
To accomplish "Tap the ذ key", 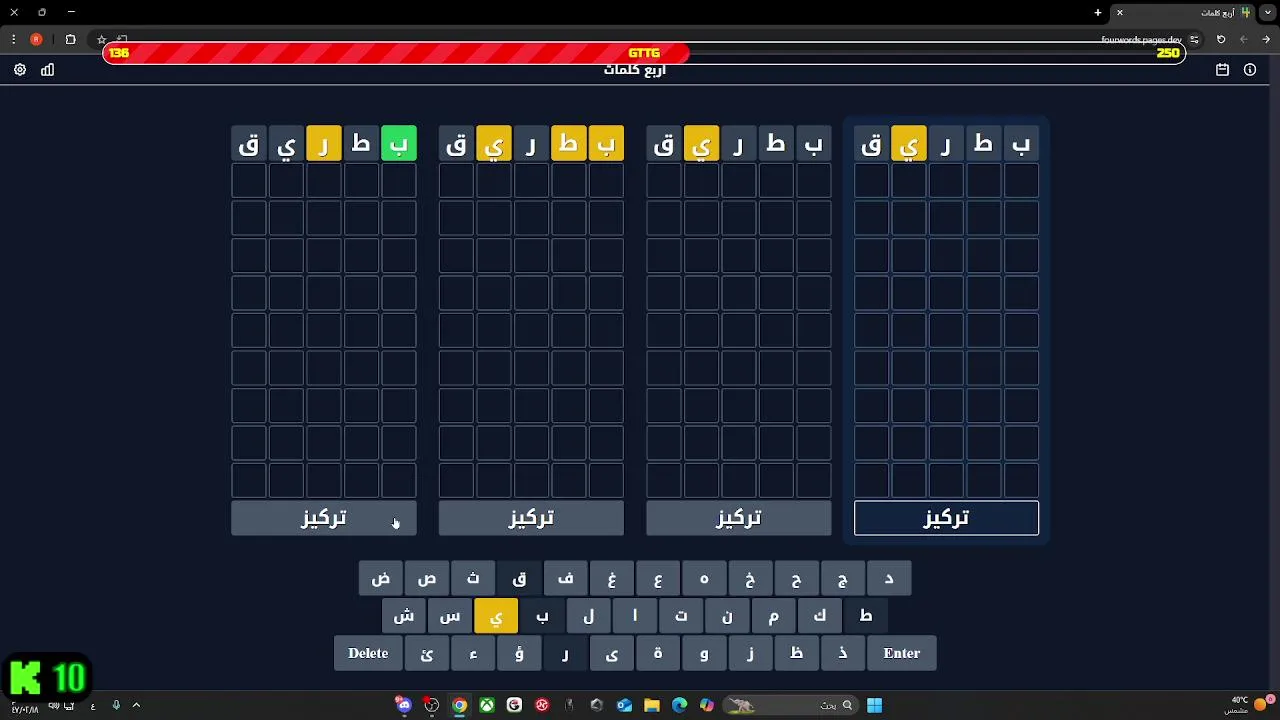I will tap(843, 653).
